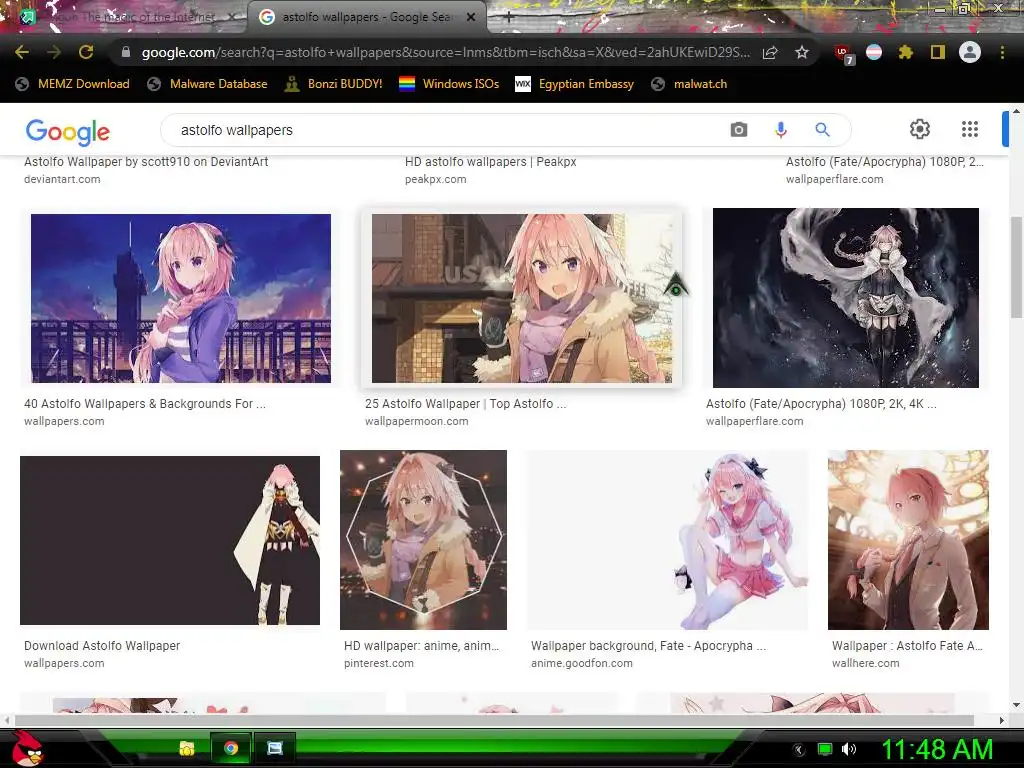The width and height of the screenshot is (1024, 768).
Task: Open the Download Astolfo Wallpaper image
Action: click(x=170, y=540)
